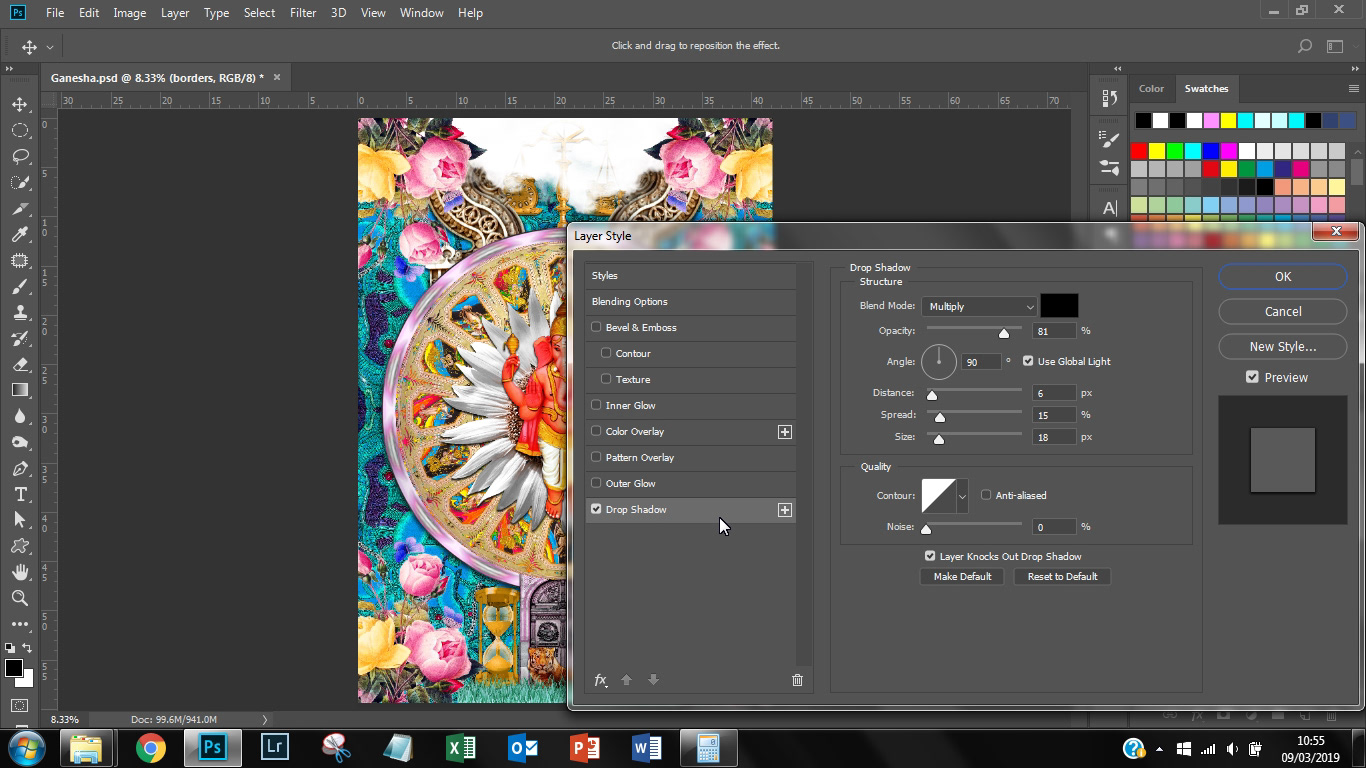1366x768 pixels.
Task: Select the Pen tool
Action: pyautogui.click(x=20, y=468)
